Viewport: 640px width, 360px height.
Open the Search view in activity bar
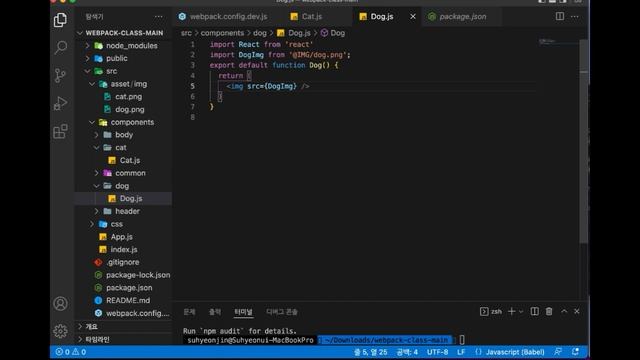tap(60, 47)
